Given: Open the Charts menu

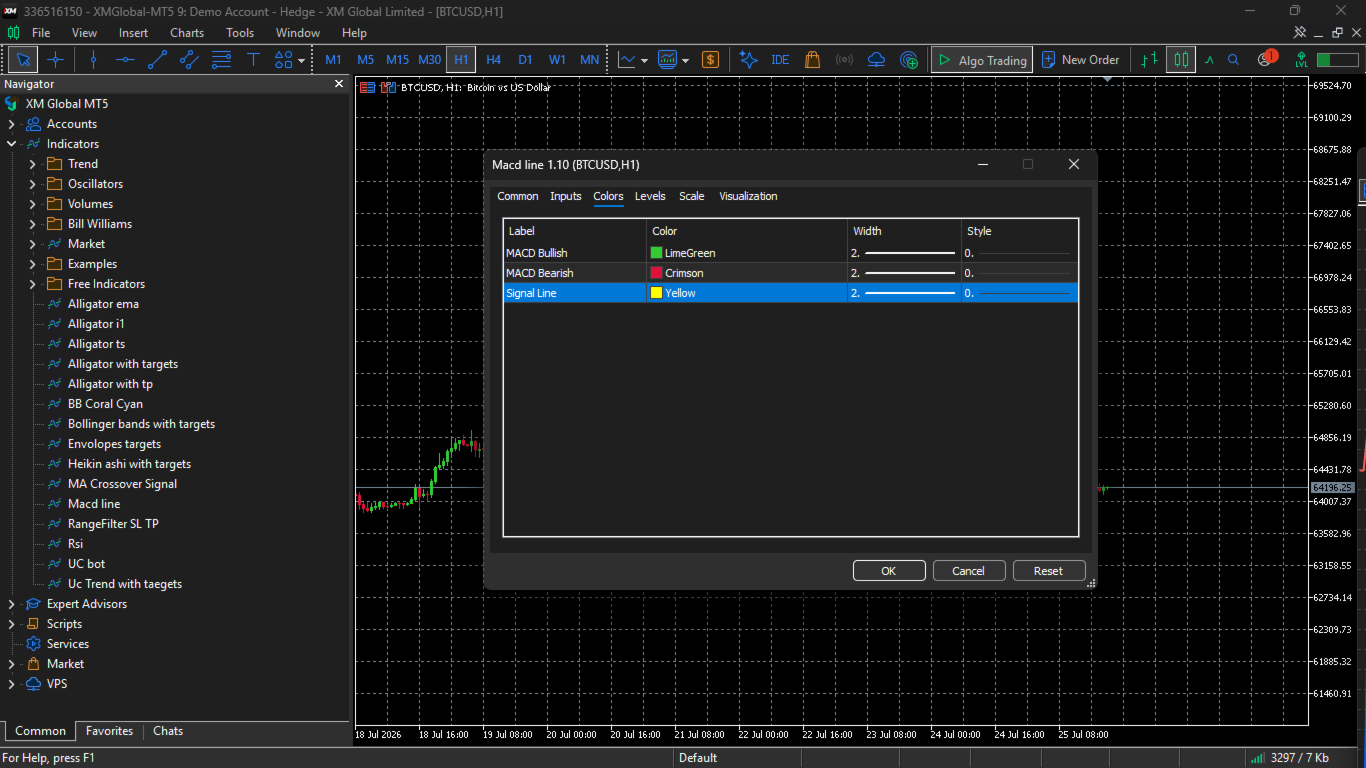Looking at the screenshot, I should click(x=187, y=33).
